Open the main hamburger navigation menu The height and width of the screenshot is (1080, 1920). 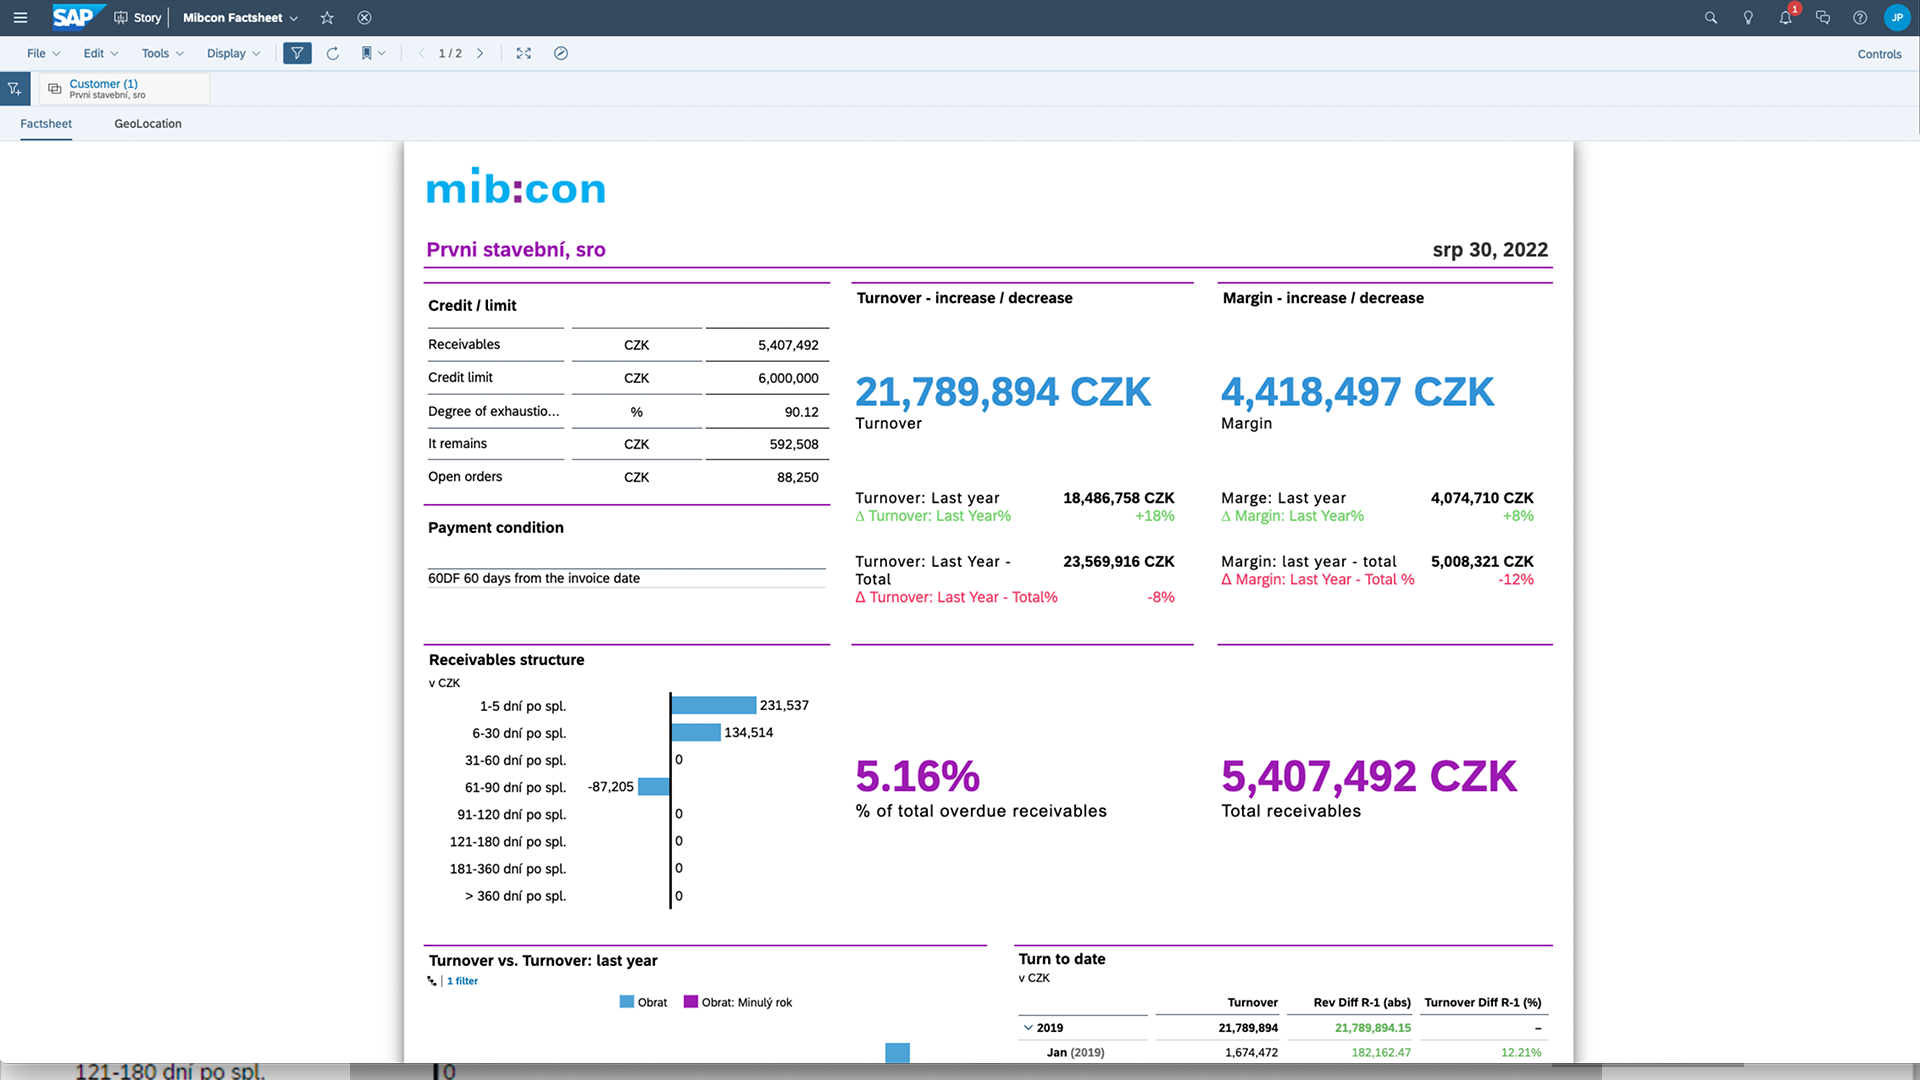20,18
